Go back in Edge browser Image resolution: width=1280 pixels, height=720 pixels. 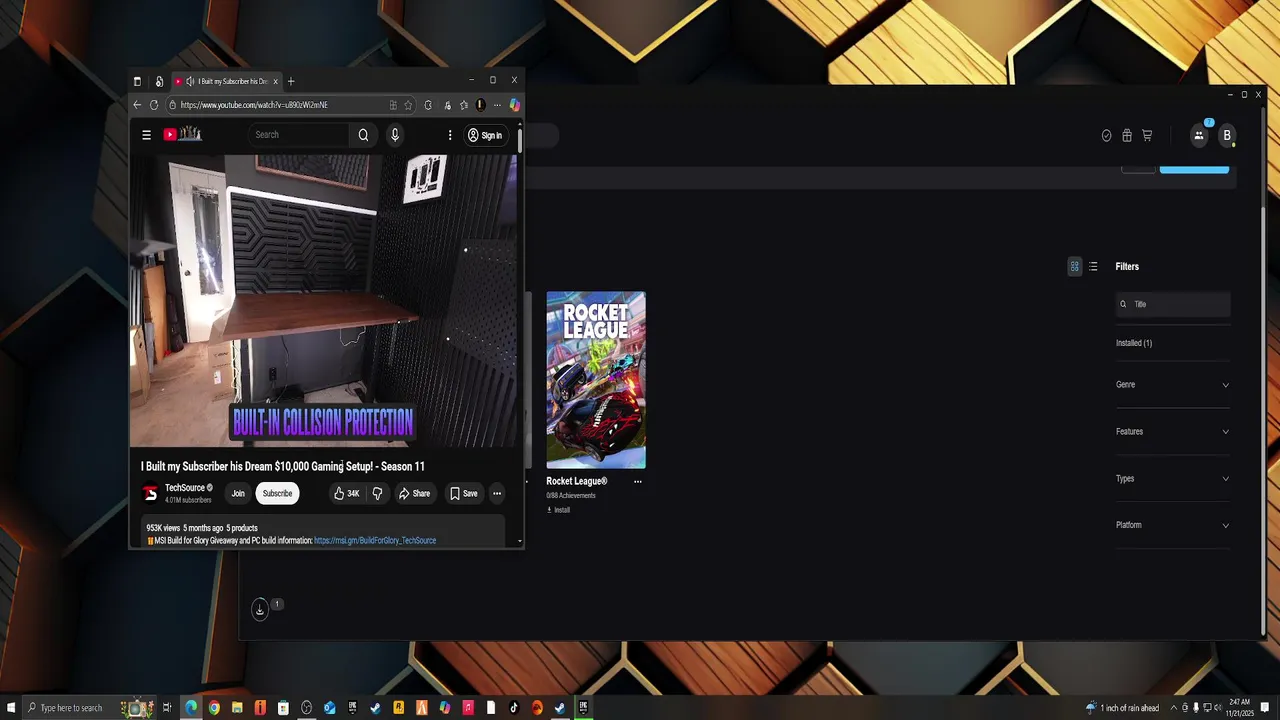click(x=137, y=105)
